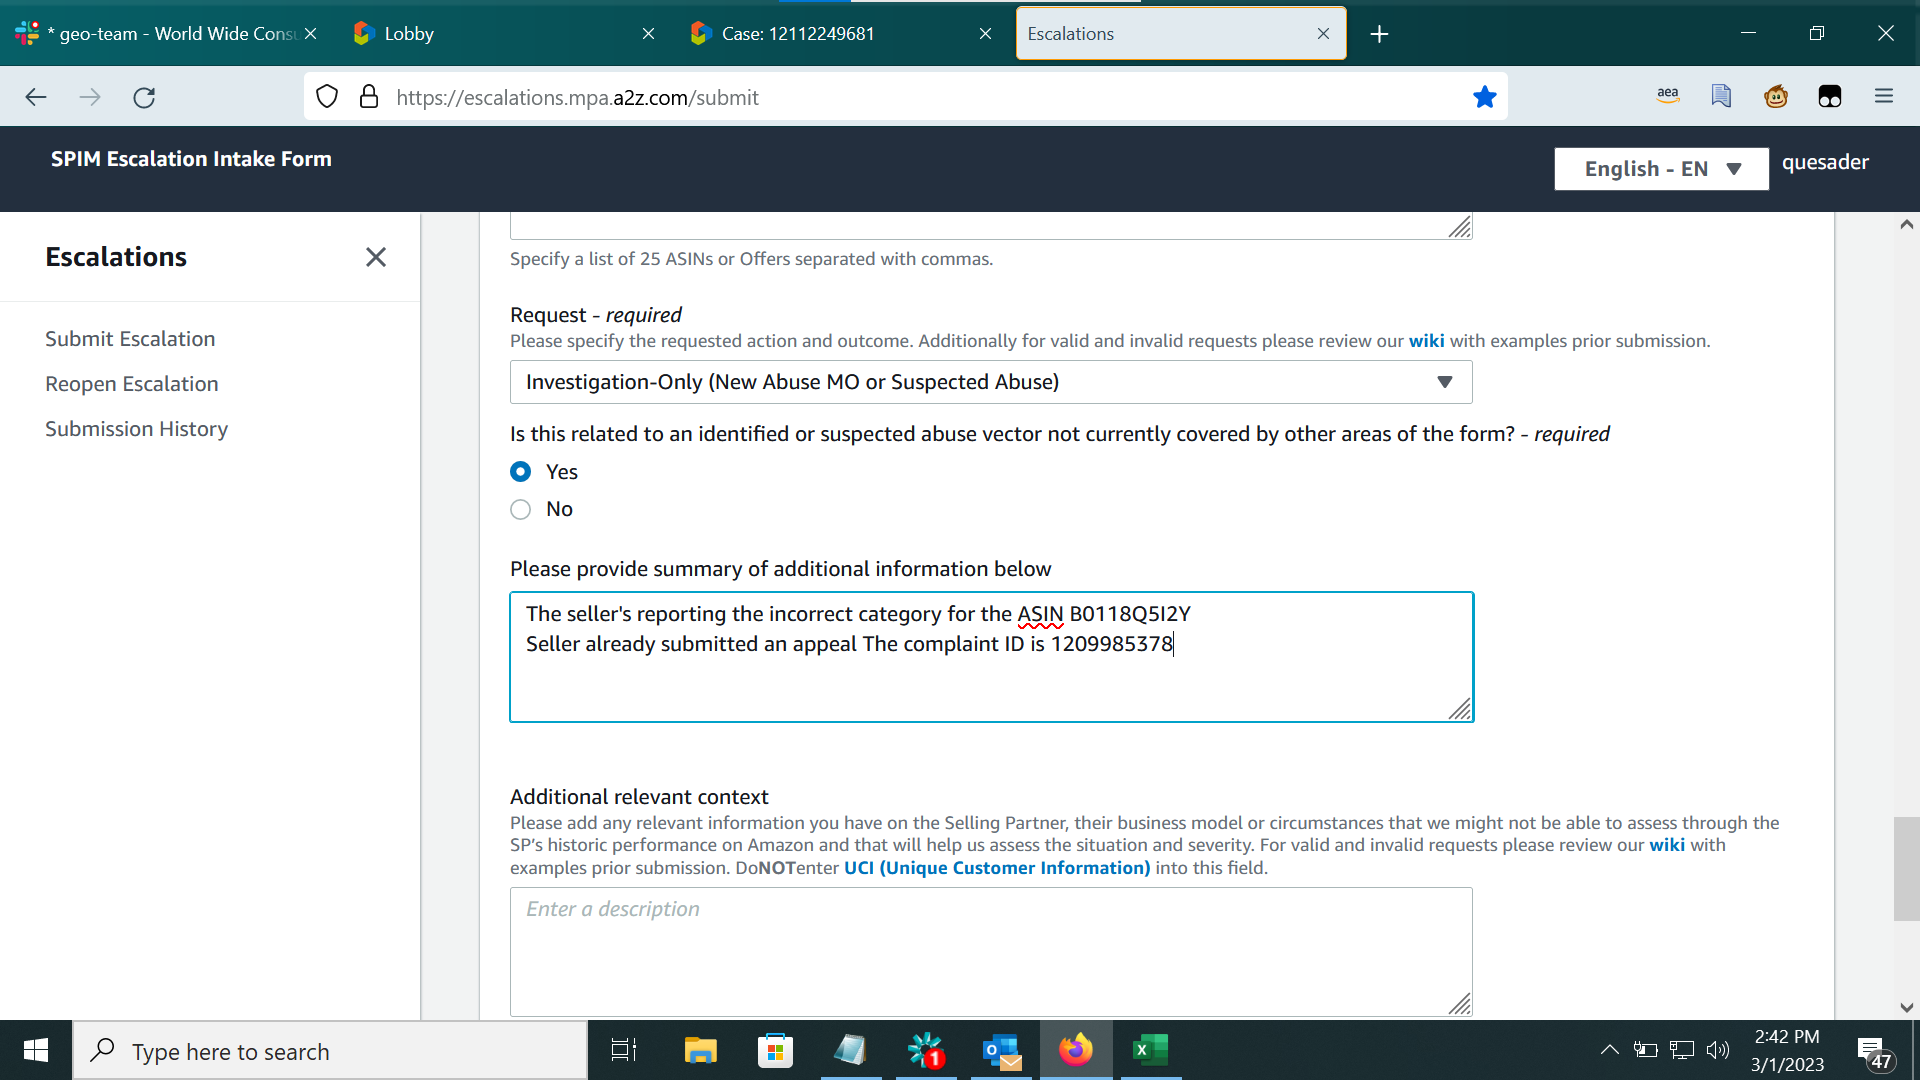Open the tracking protection shield icon

tap(327, 97)
